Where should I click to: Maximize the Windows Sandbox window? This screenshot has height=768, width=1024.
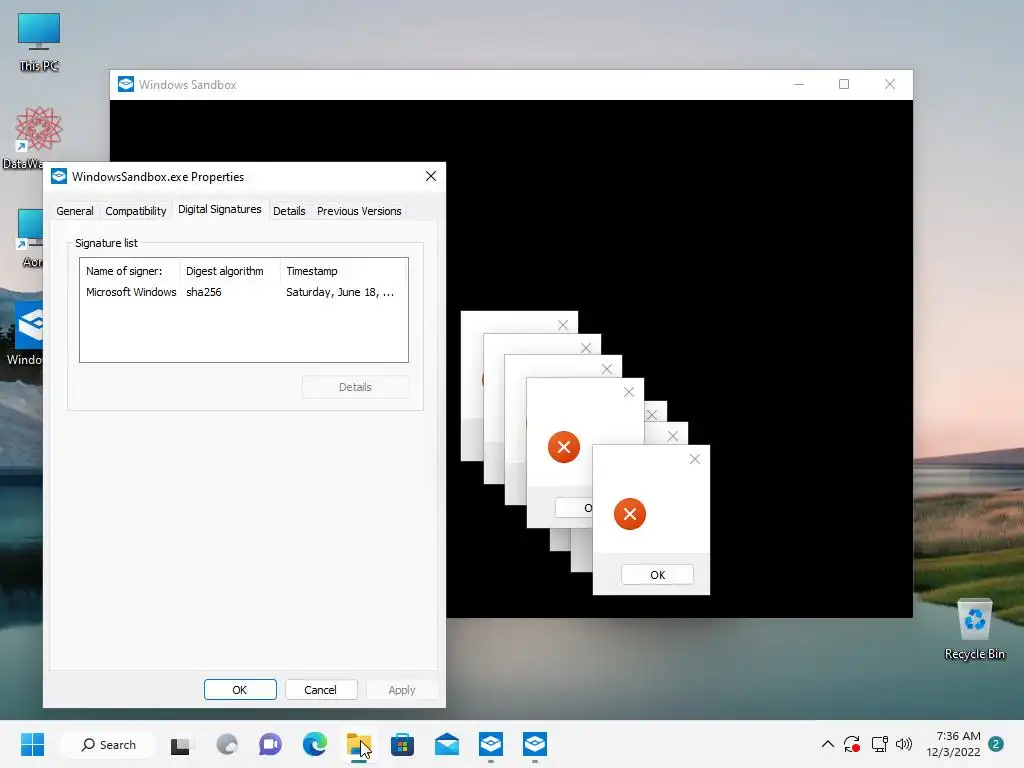coord(844,84)
